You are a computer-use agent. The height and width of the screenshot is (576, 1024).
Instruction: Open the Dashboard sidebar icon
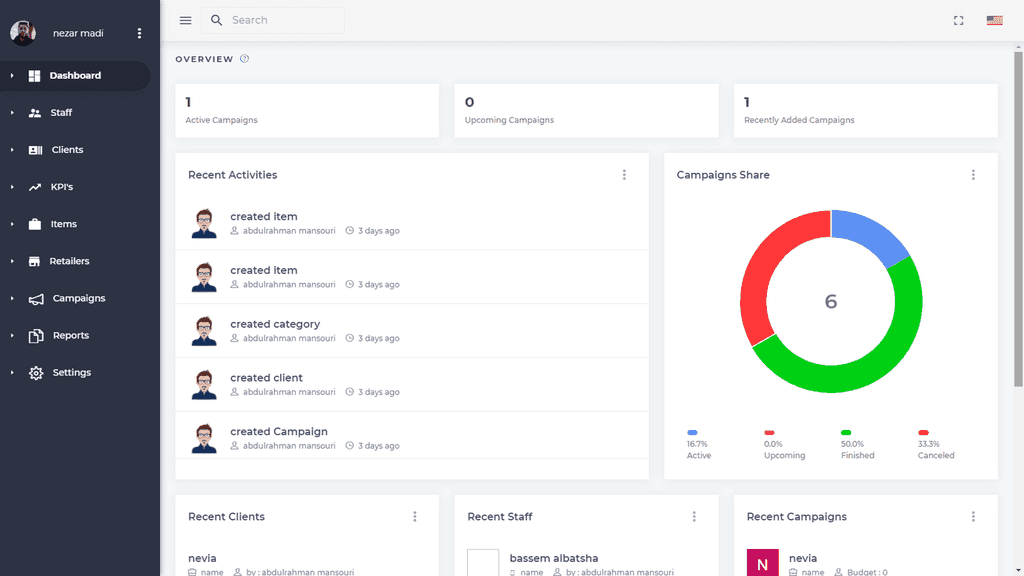pos(35,76)
